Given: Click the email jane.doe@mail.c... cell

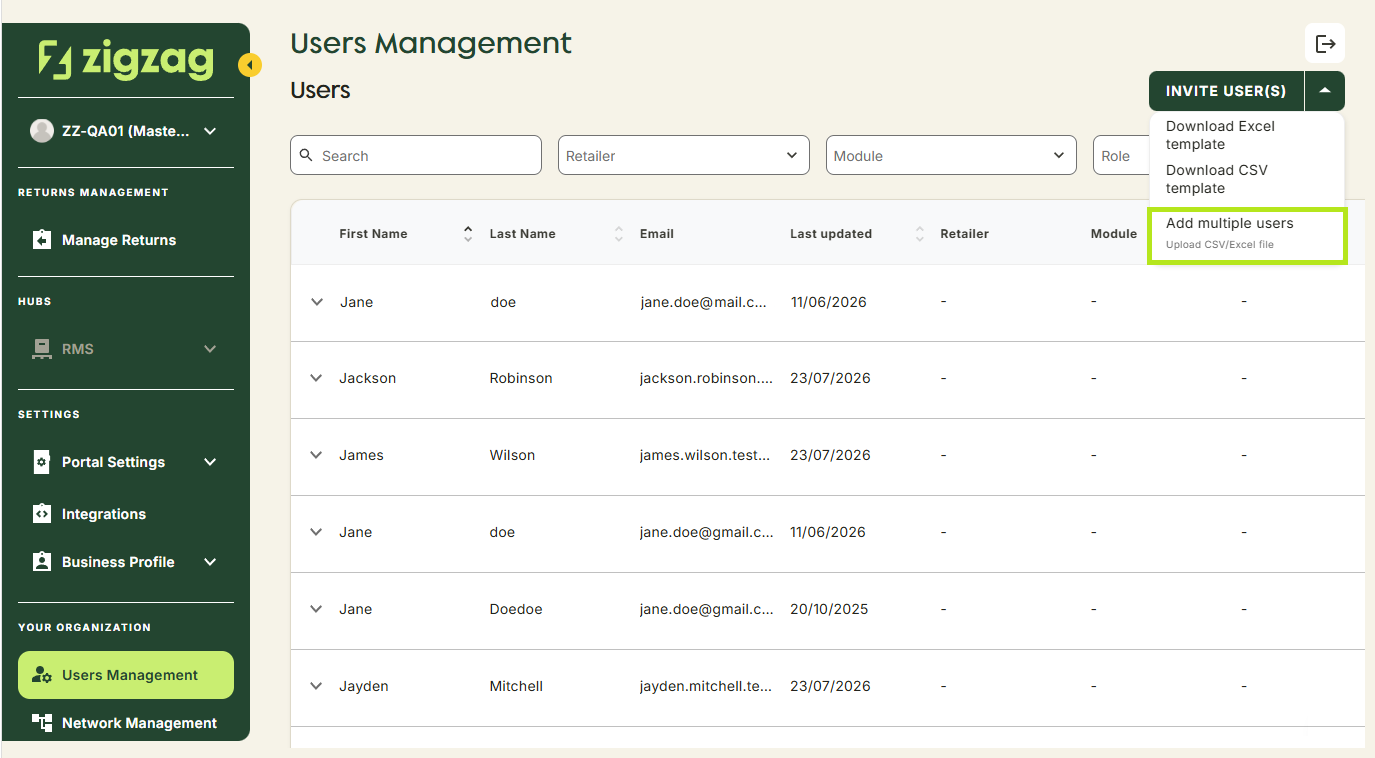Looking at the screenshot, I should (704, 302).
